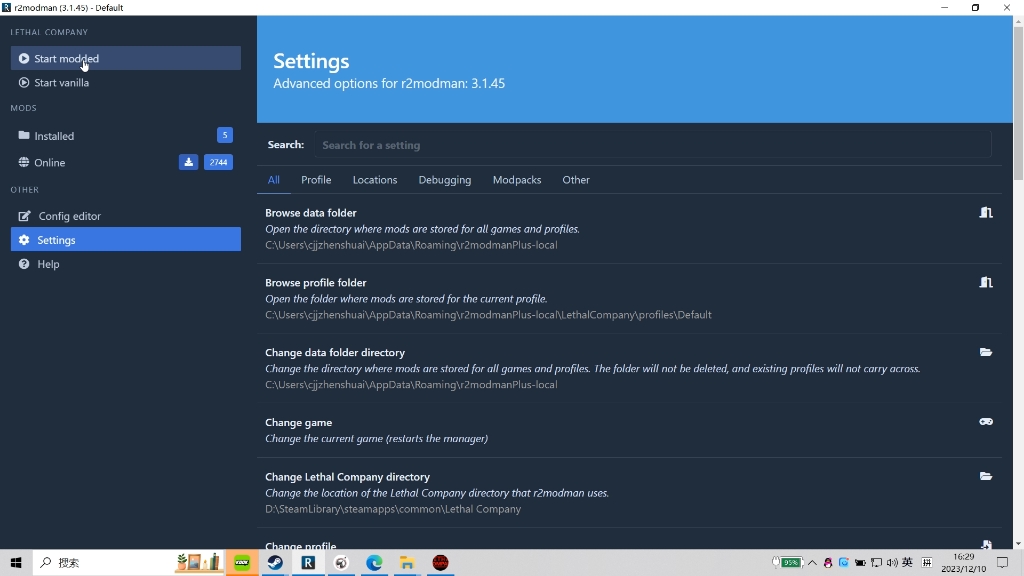Open the notification center

[x=1002, y=562]
